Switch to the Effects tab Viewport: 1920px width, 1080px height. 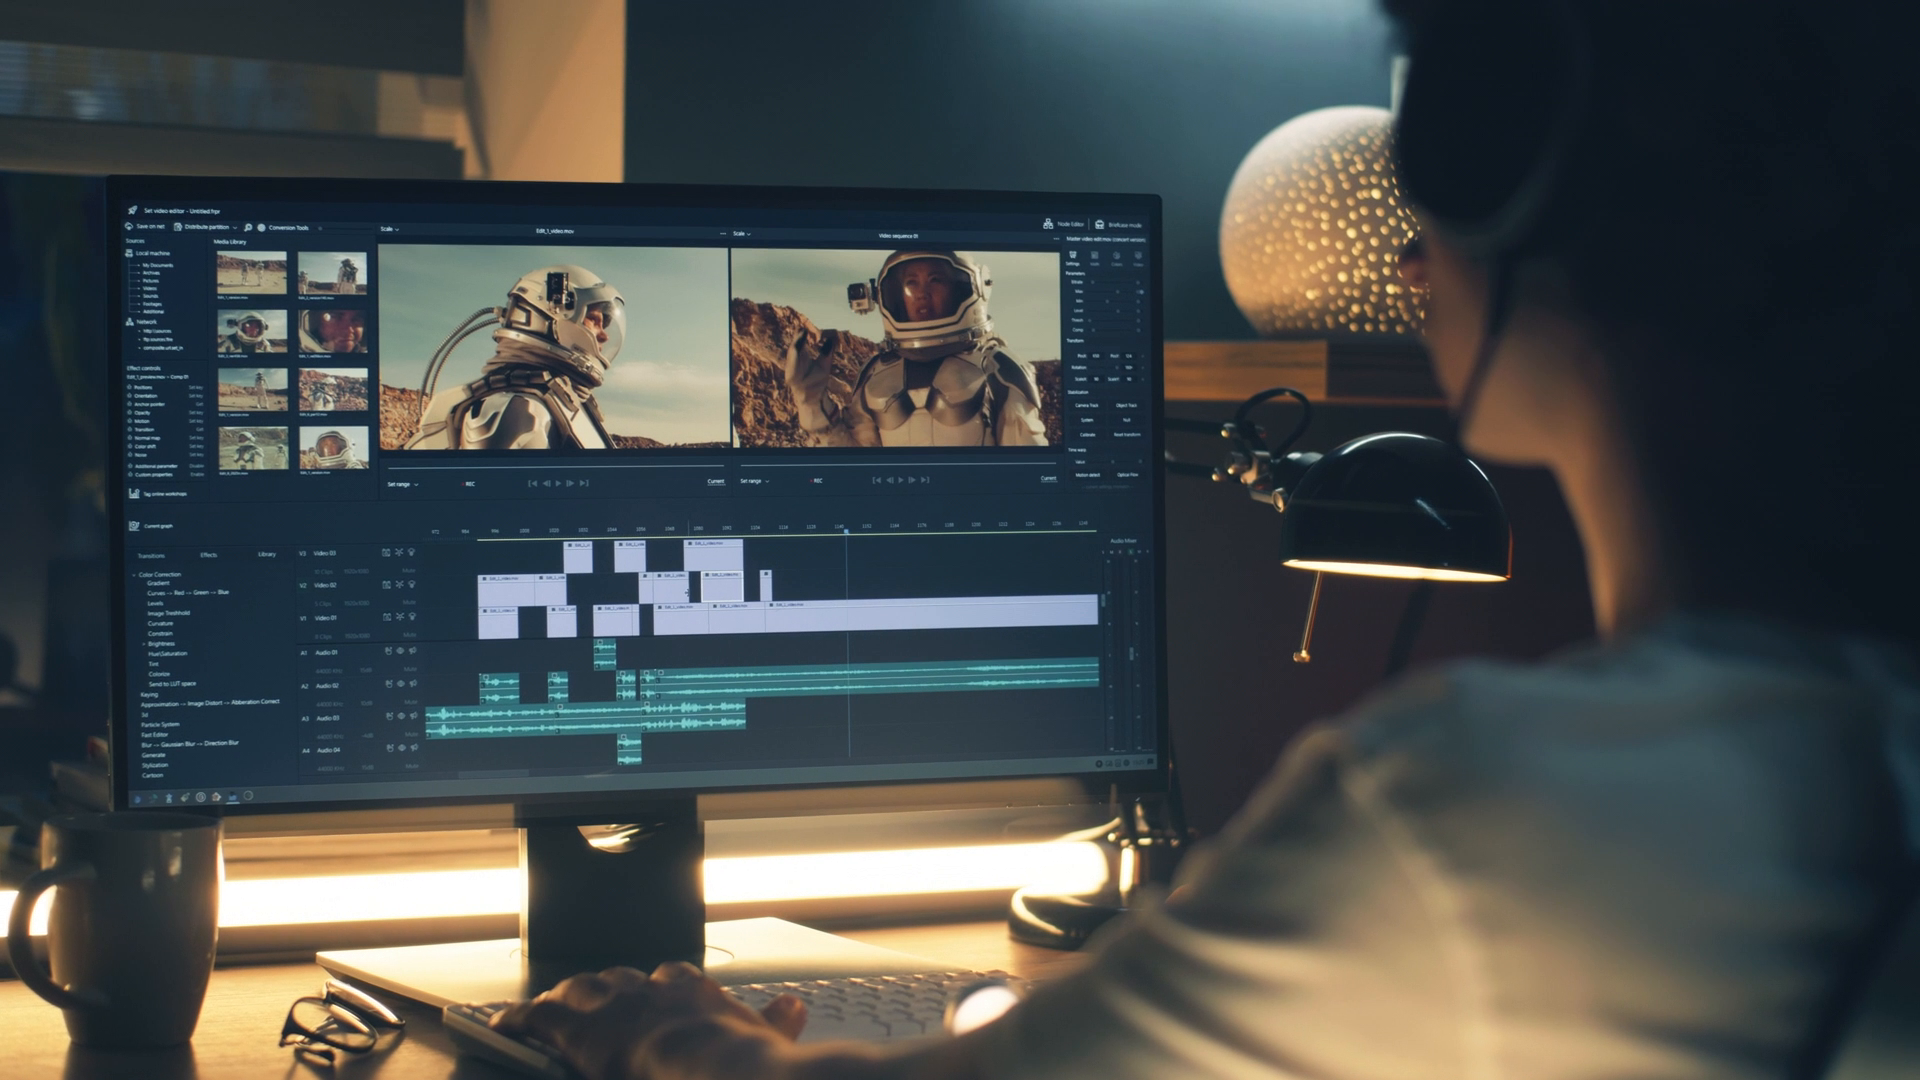coord(208,555)
